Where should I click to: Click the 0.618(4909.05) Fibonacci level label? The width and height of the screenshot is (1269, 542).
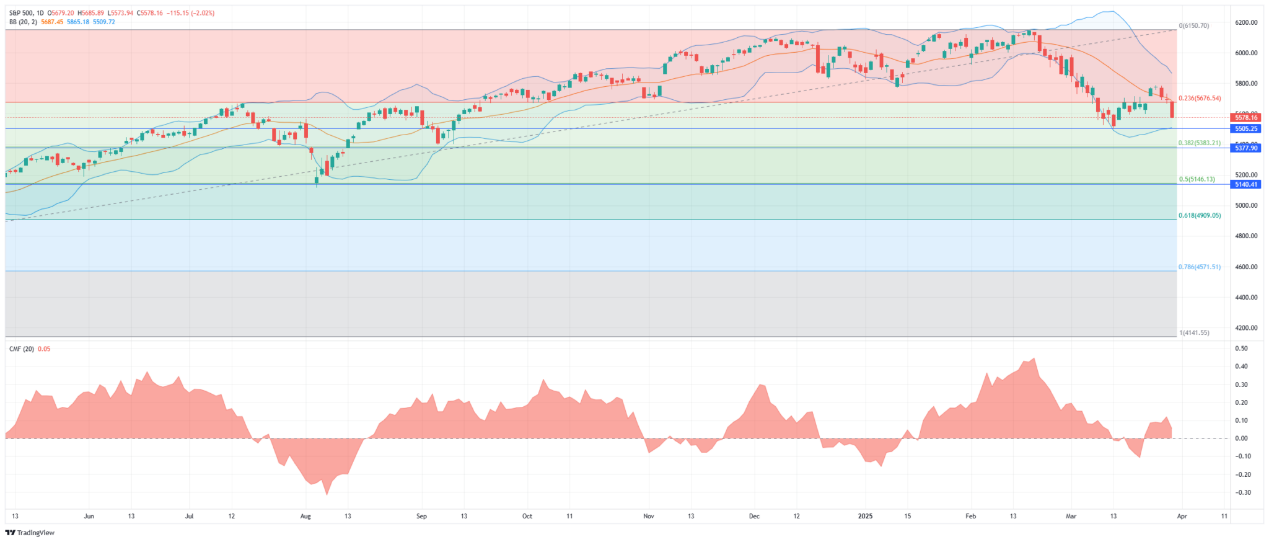[x=1201, y=215]
